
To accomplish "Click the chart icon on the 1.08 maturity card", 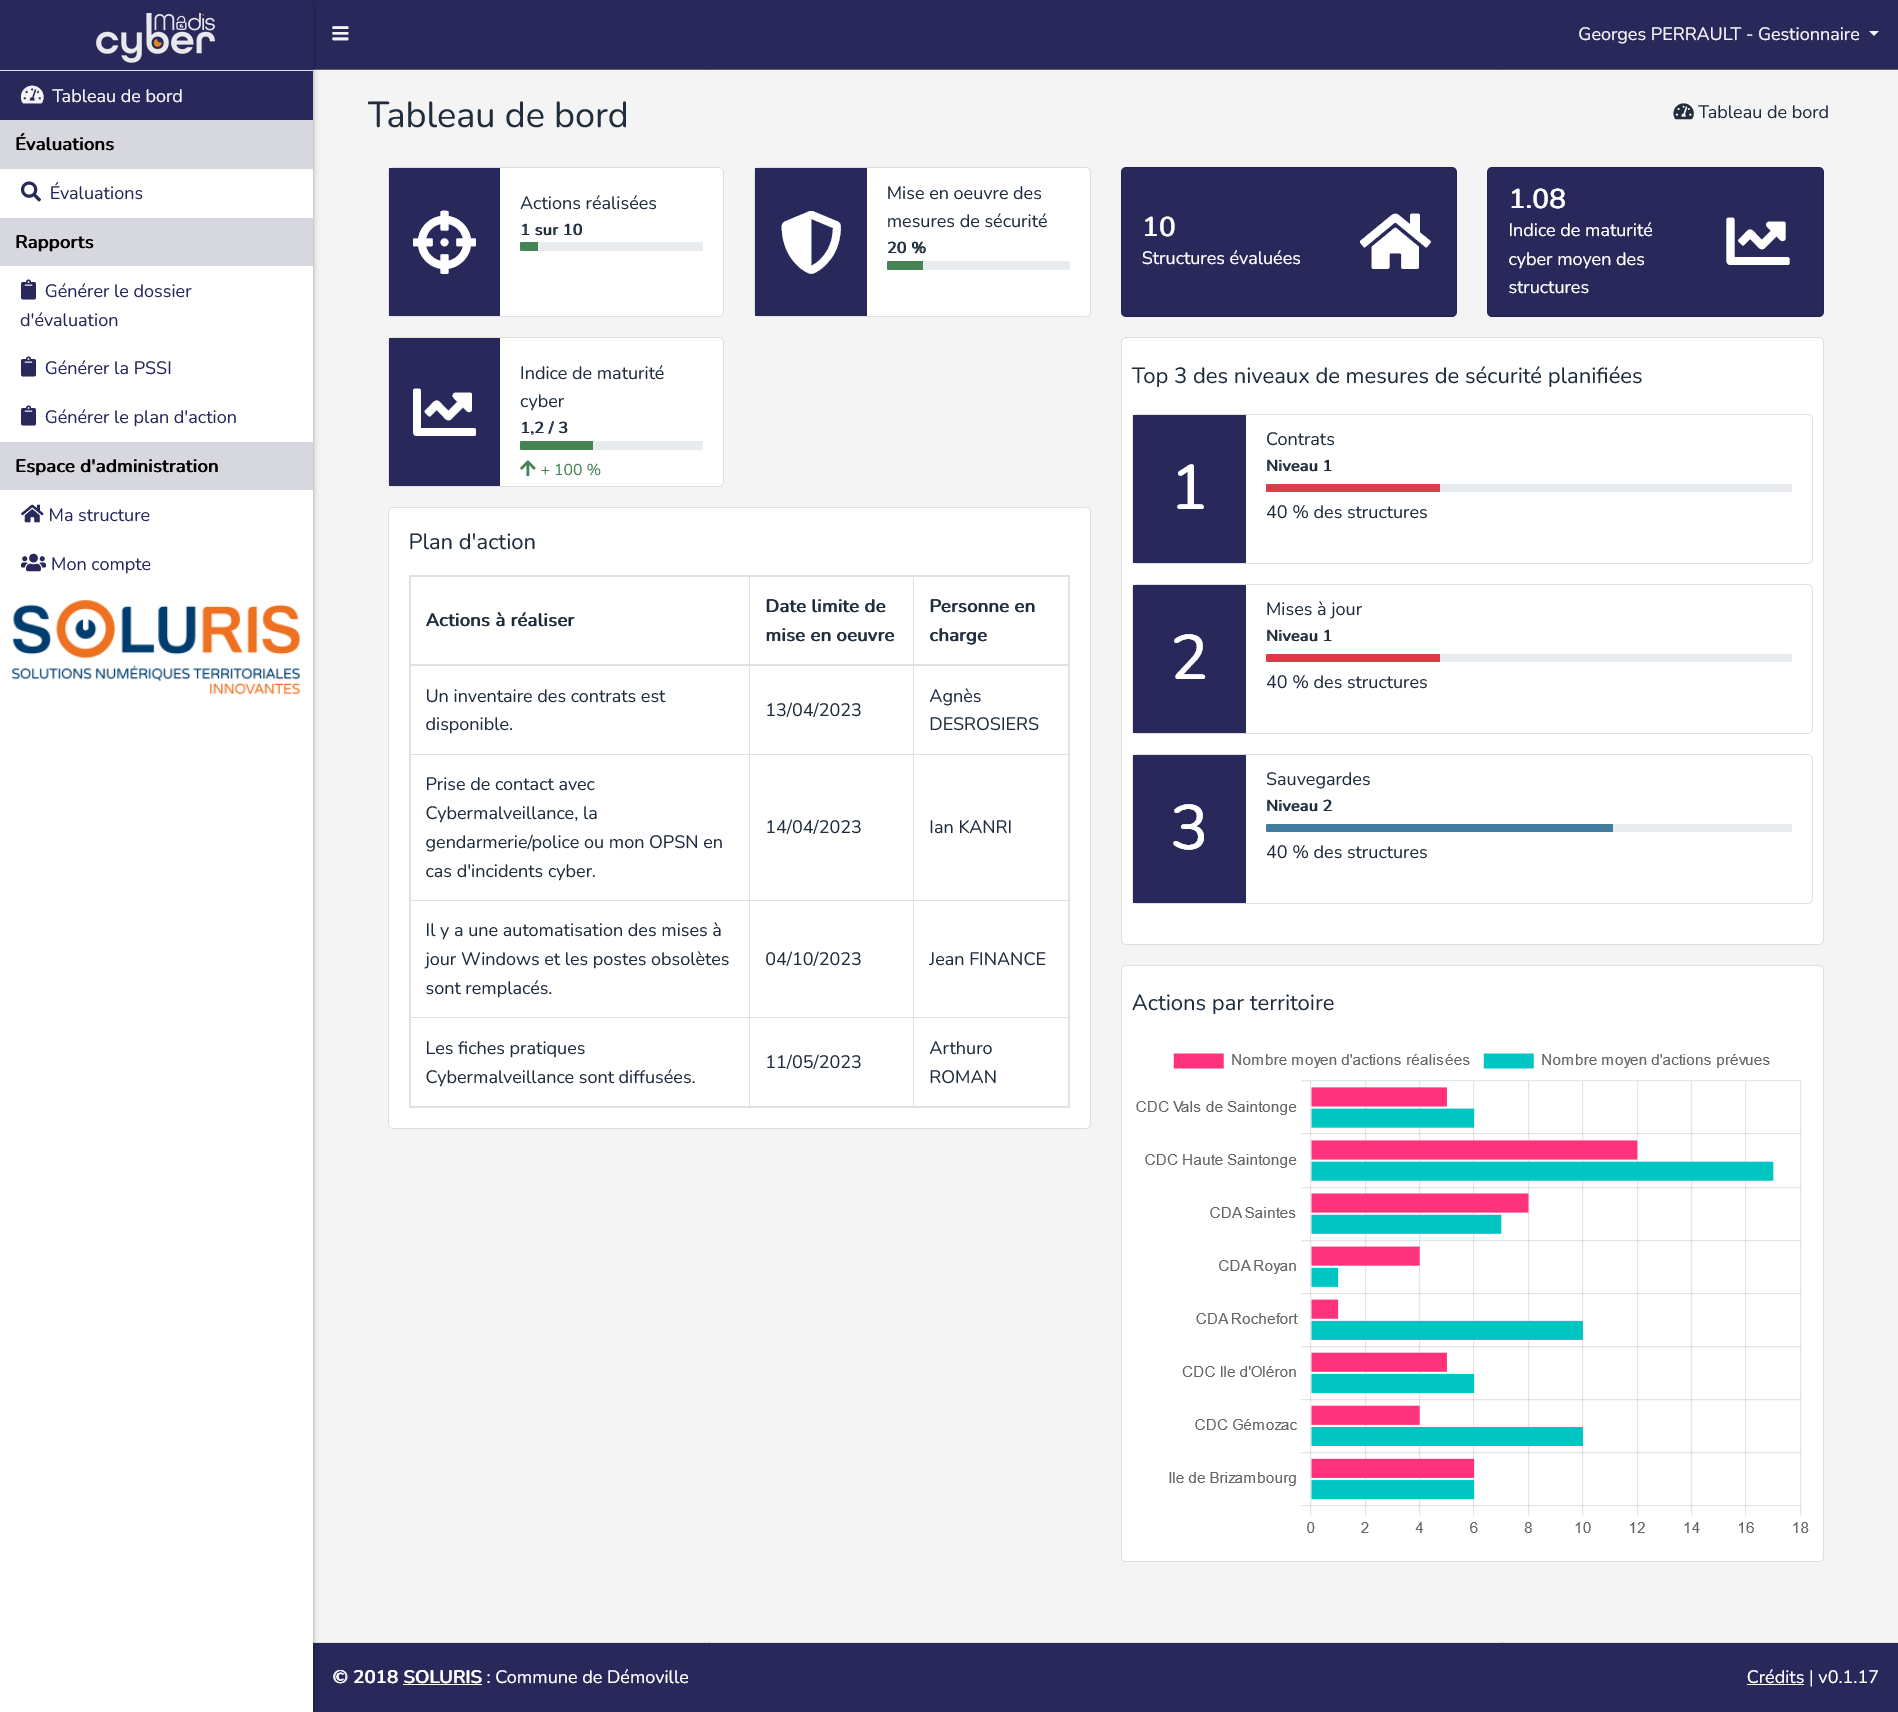I will coord(1757,242).
